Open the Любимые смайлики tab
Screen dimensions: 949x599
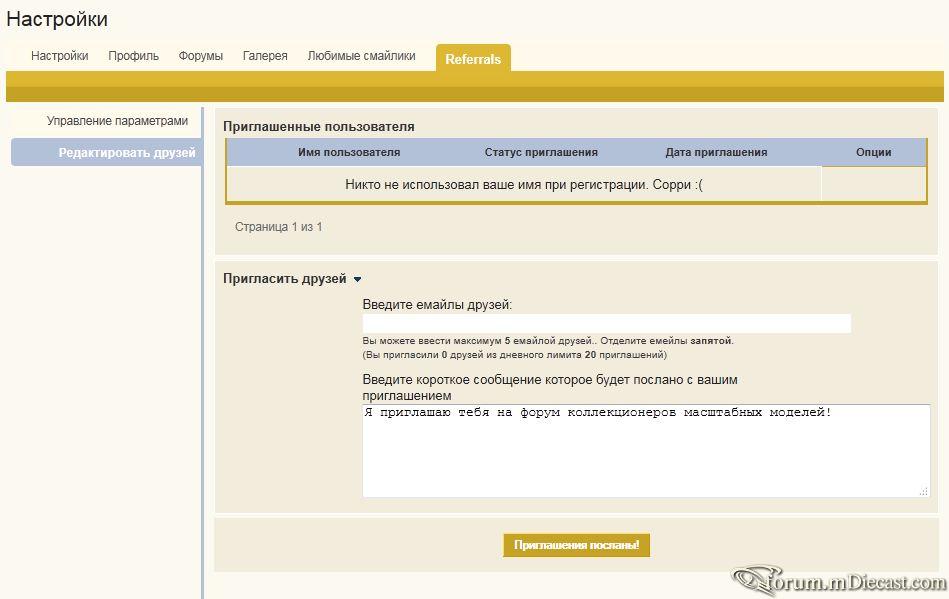[361, 56]
